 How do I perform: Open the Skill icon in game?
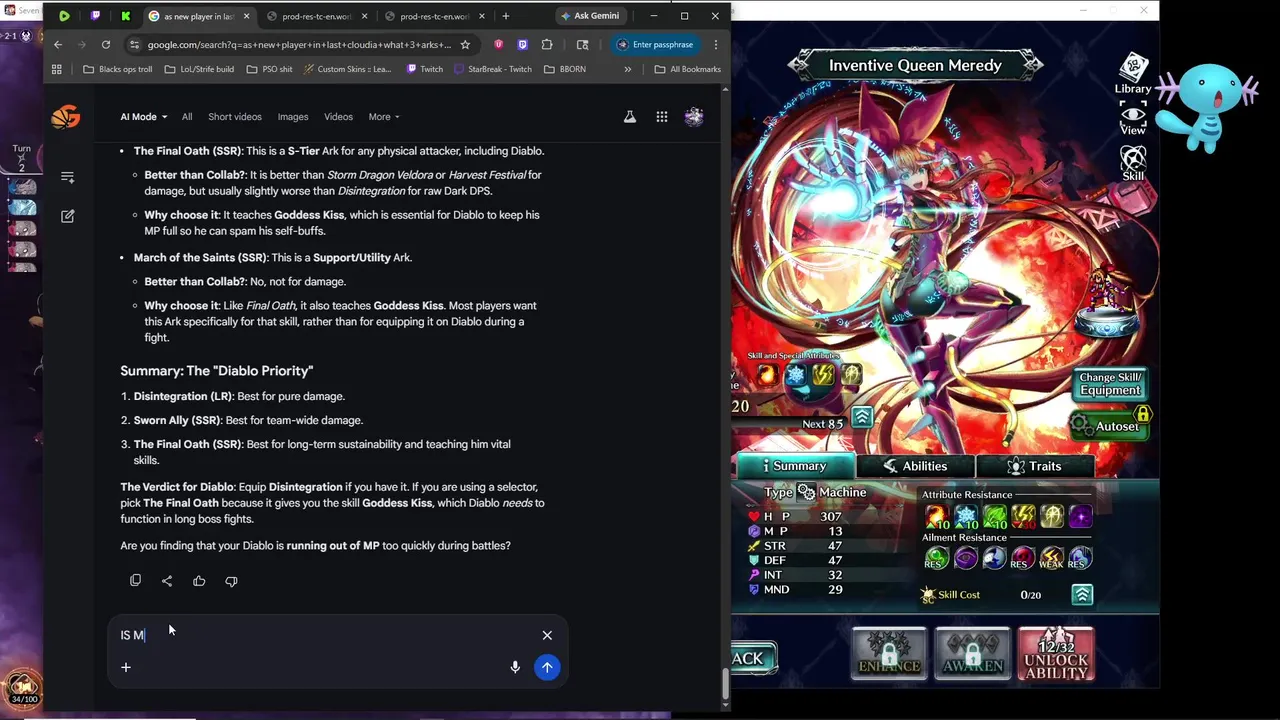[x=1133, y=162]
